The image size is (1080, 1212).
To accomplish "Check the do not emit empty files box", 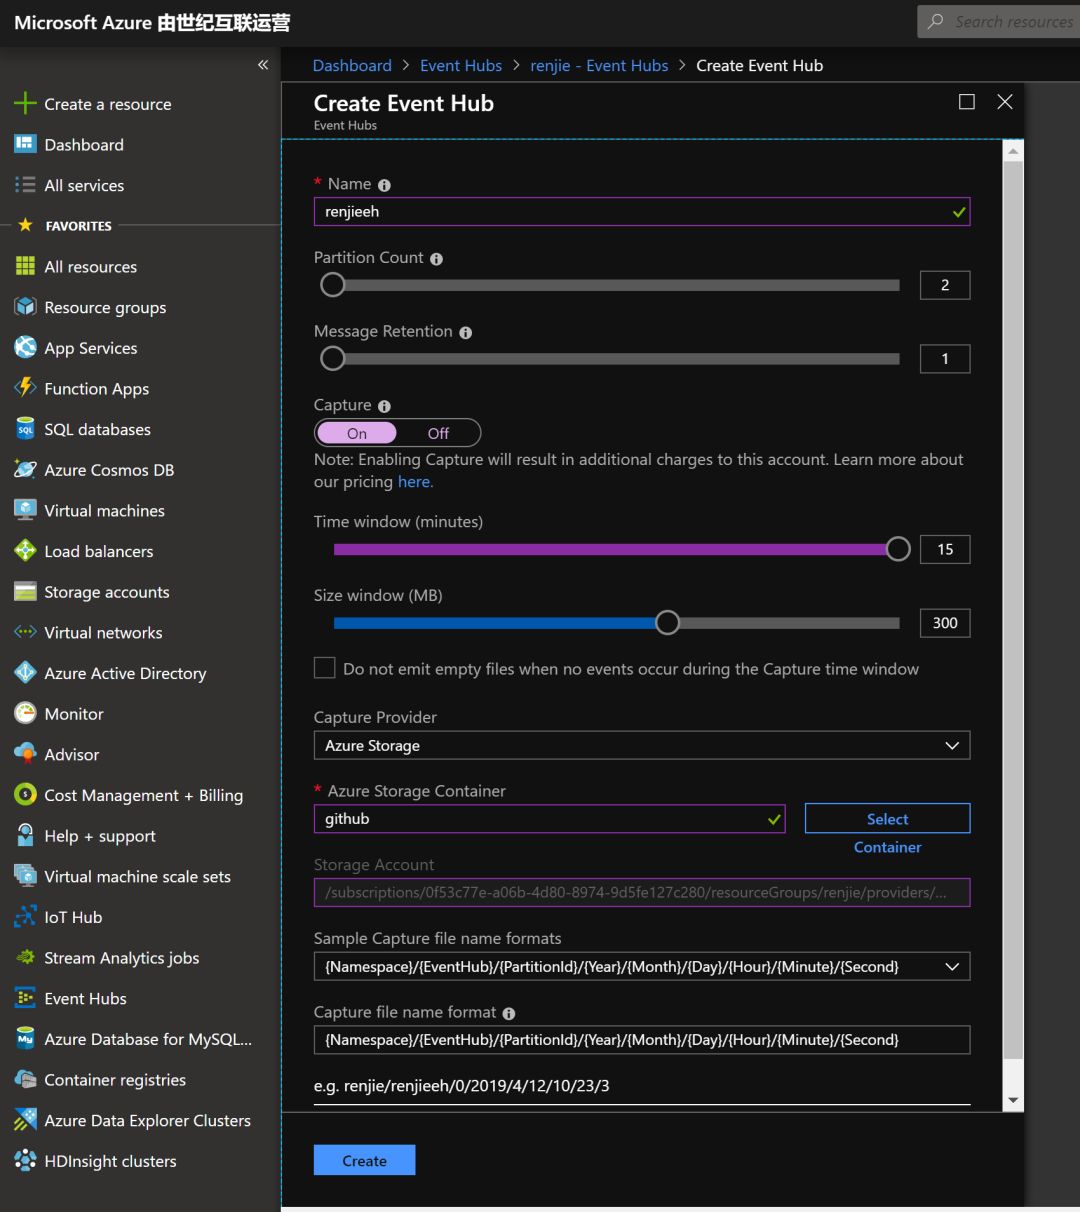I will [x=325, y=668].
